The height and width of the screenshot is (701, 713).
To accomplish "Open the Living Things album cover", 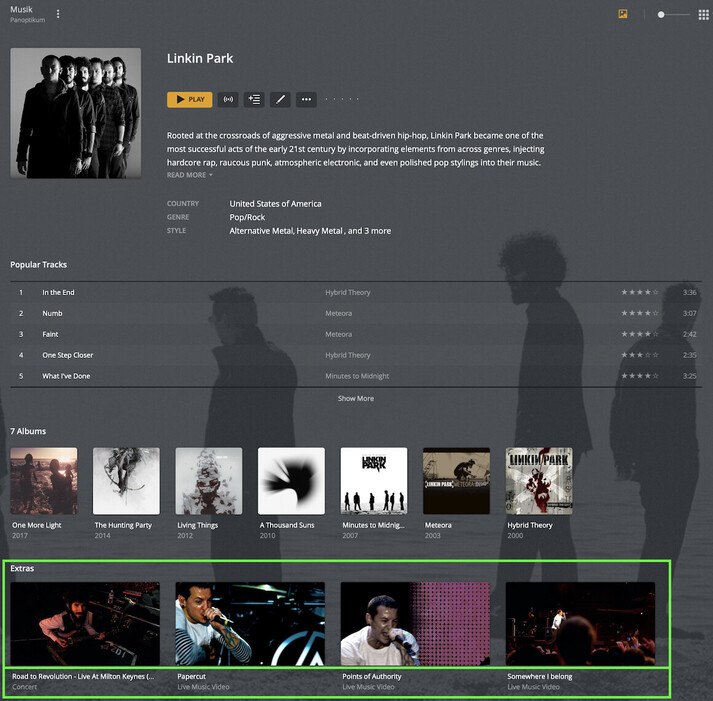I will coord(209,481).
